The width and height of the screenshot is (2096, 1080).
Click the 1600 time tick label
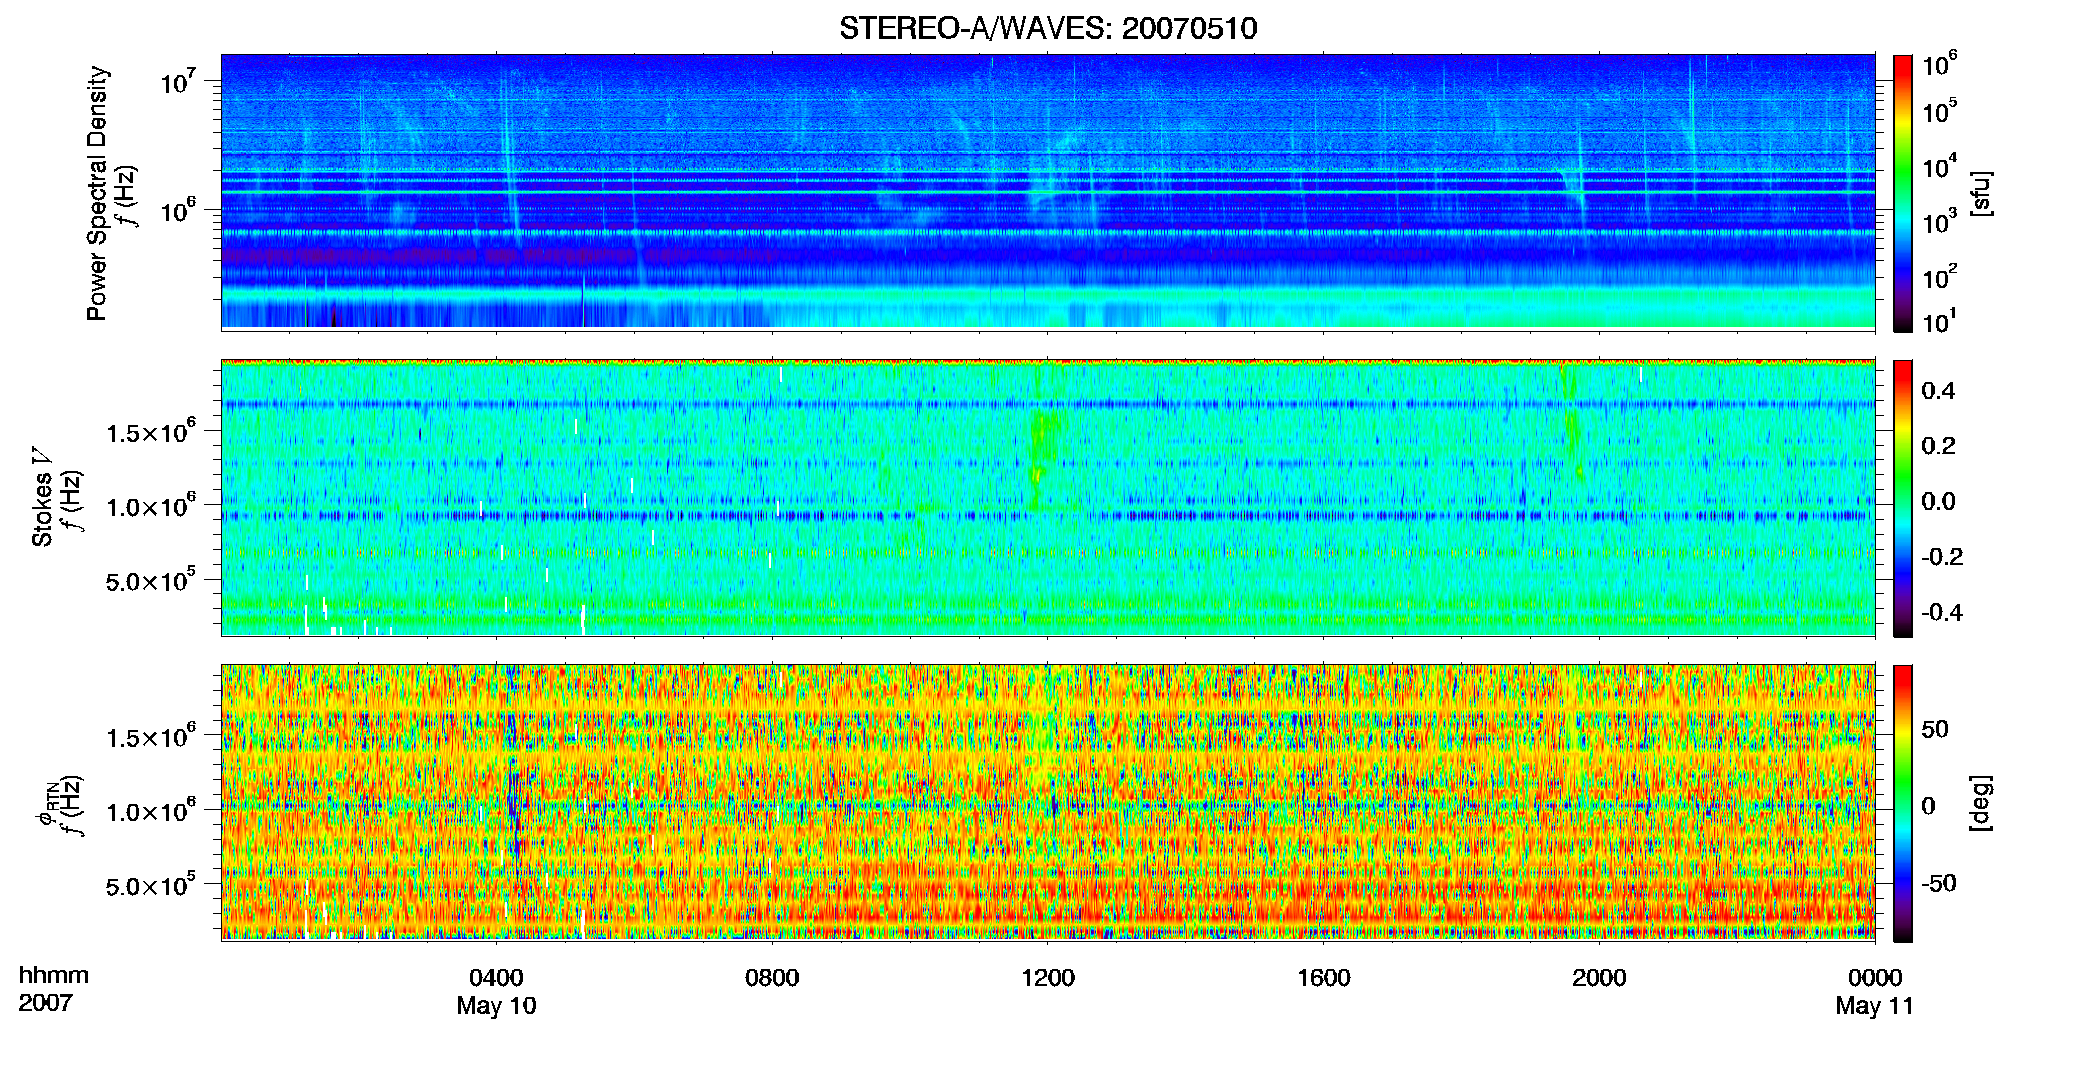click(x=1324, y=978)
